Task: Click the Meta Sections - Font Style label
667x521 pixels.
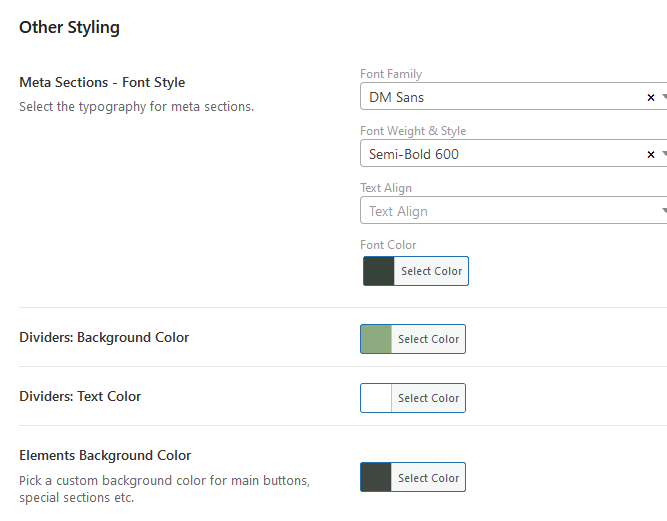Action: coord(102,83)
